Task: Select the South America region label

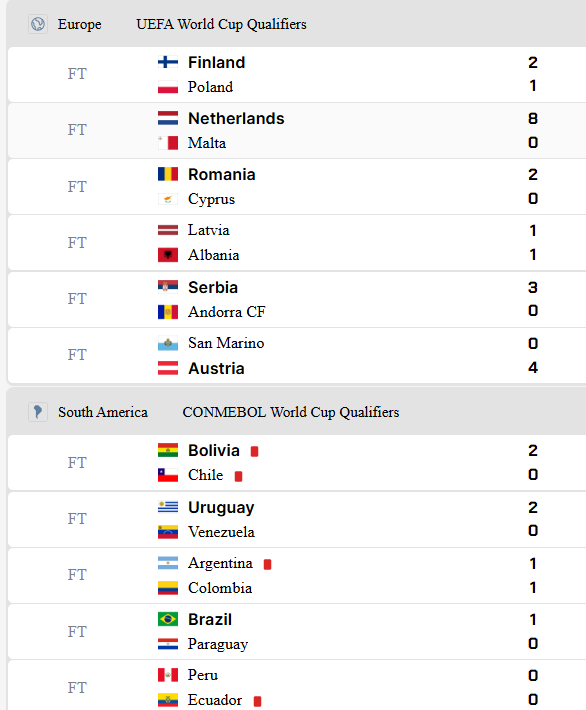Action: pos(103,412)
